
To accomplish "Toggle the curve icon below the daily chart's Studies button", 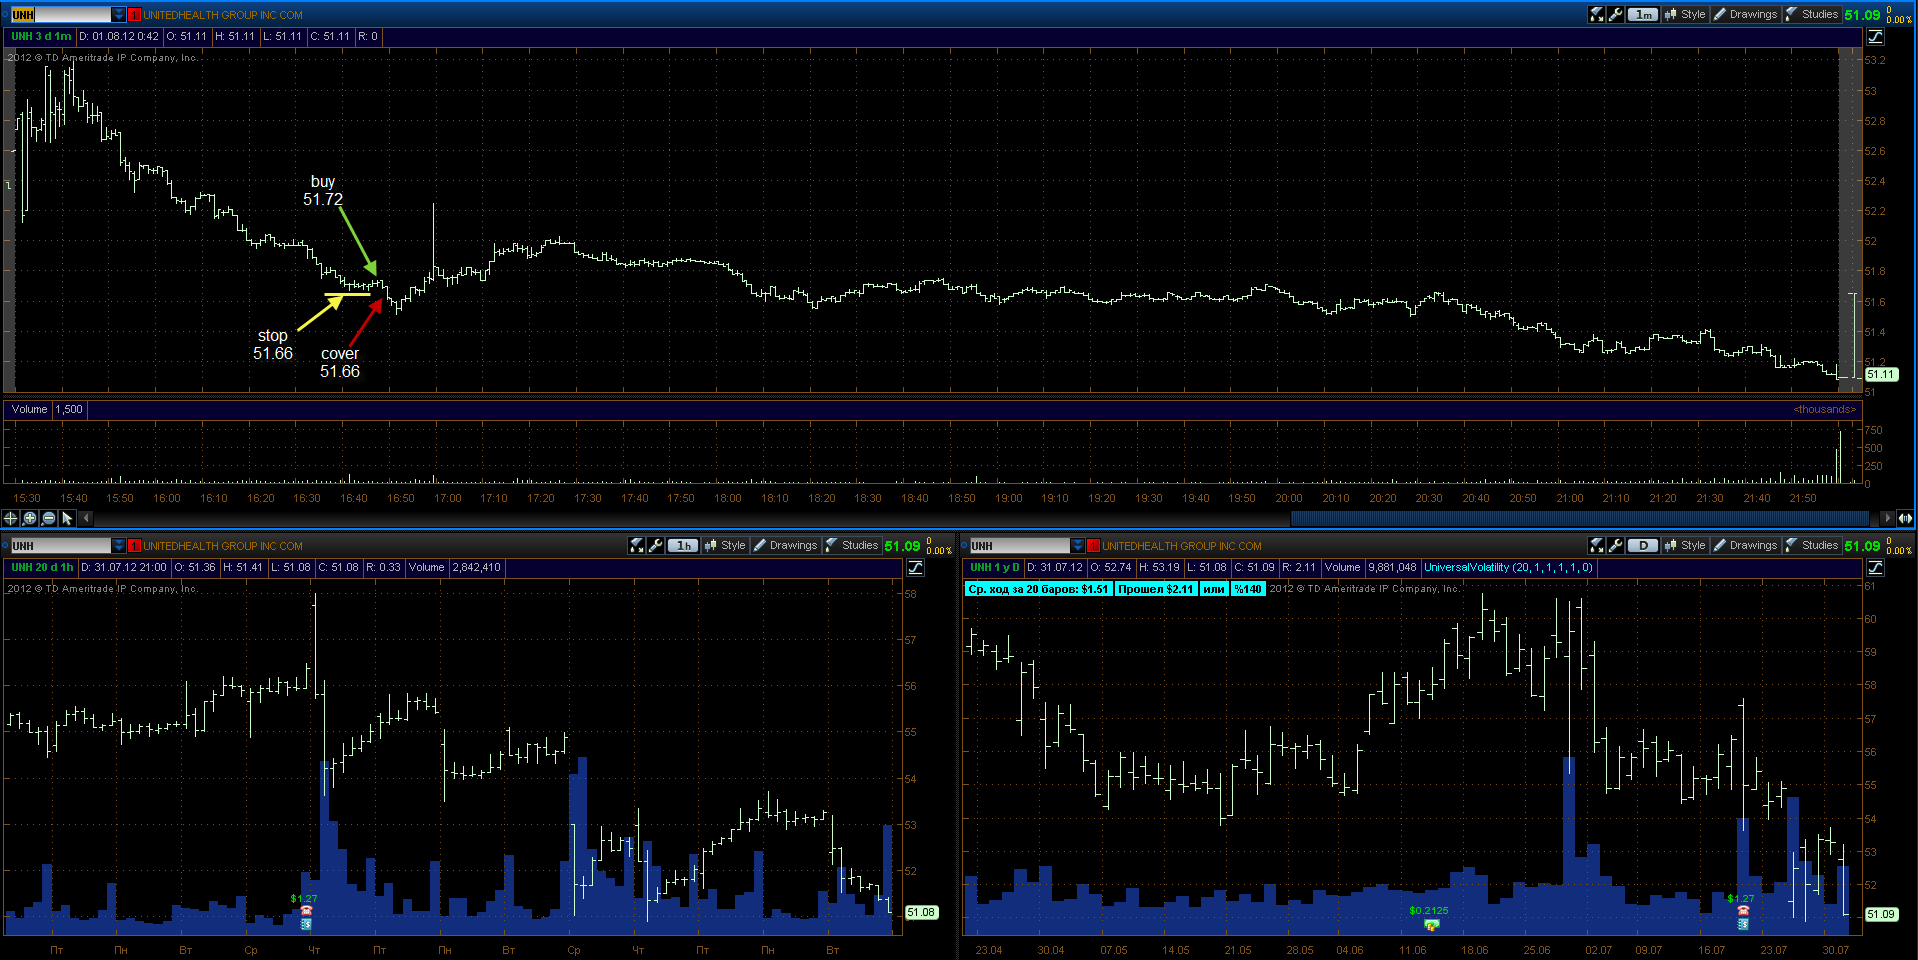I will (1875, 567).
